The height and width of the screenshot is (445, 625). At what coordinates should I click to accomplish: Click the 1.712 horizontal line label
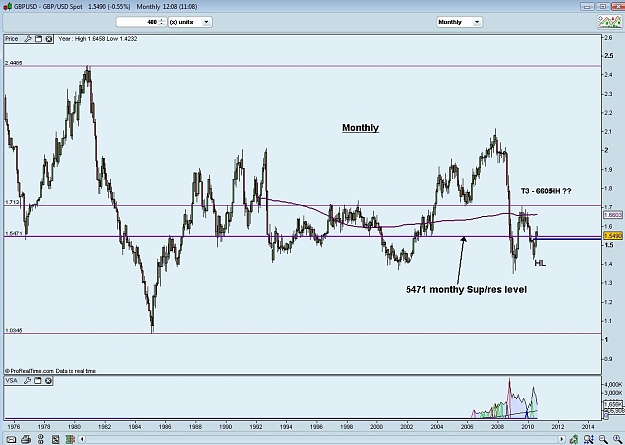click(x=12, y=203)
